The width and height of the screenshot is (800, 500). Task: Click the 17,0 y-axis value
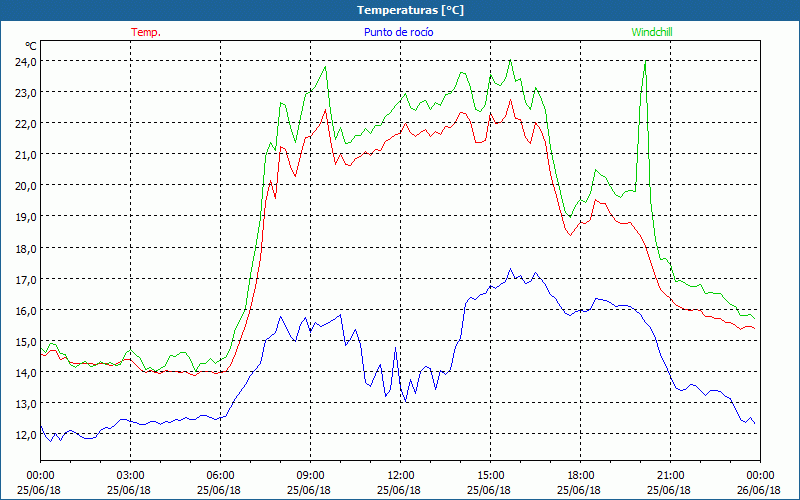tap(26, 279)
